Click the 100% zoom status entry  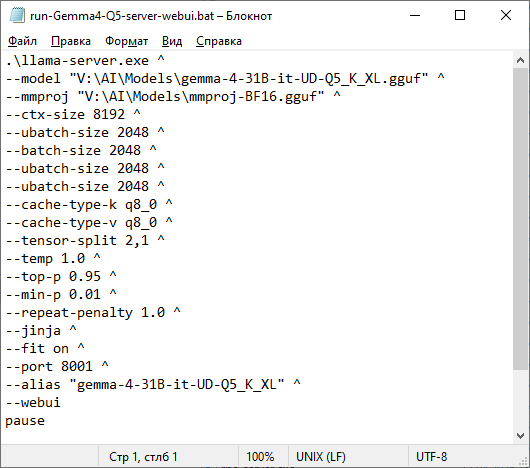[260, 457]
